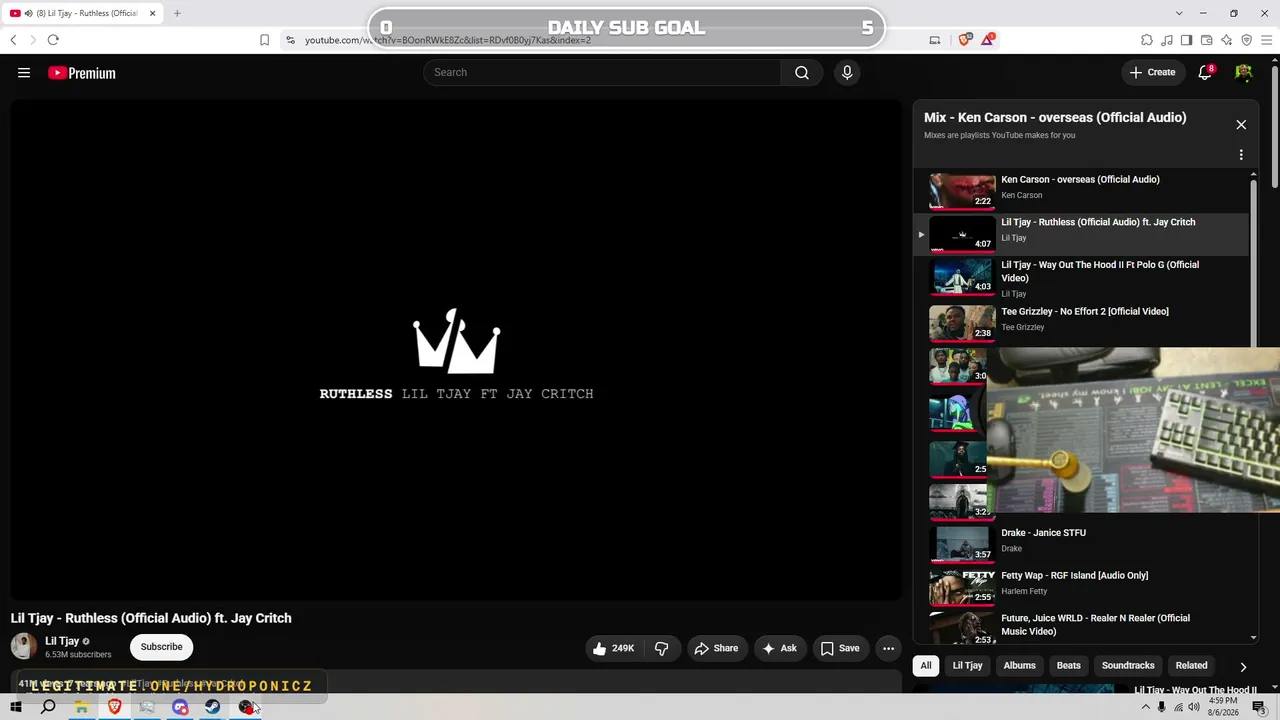1280x720 pixels.
Task: Share this video
Action: click(716, 648)
